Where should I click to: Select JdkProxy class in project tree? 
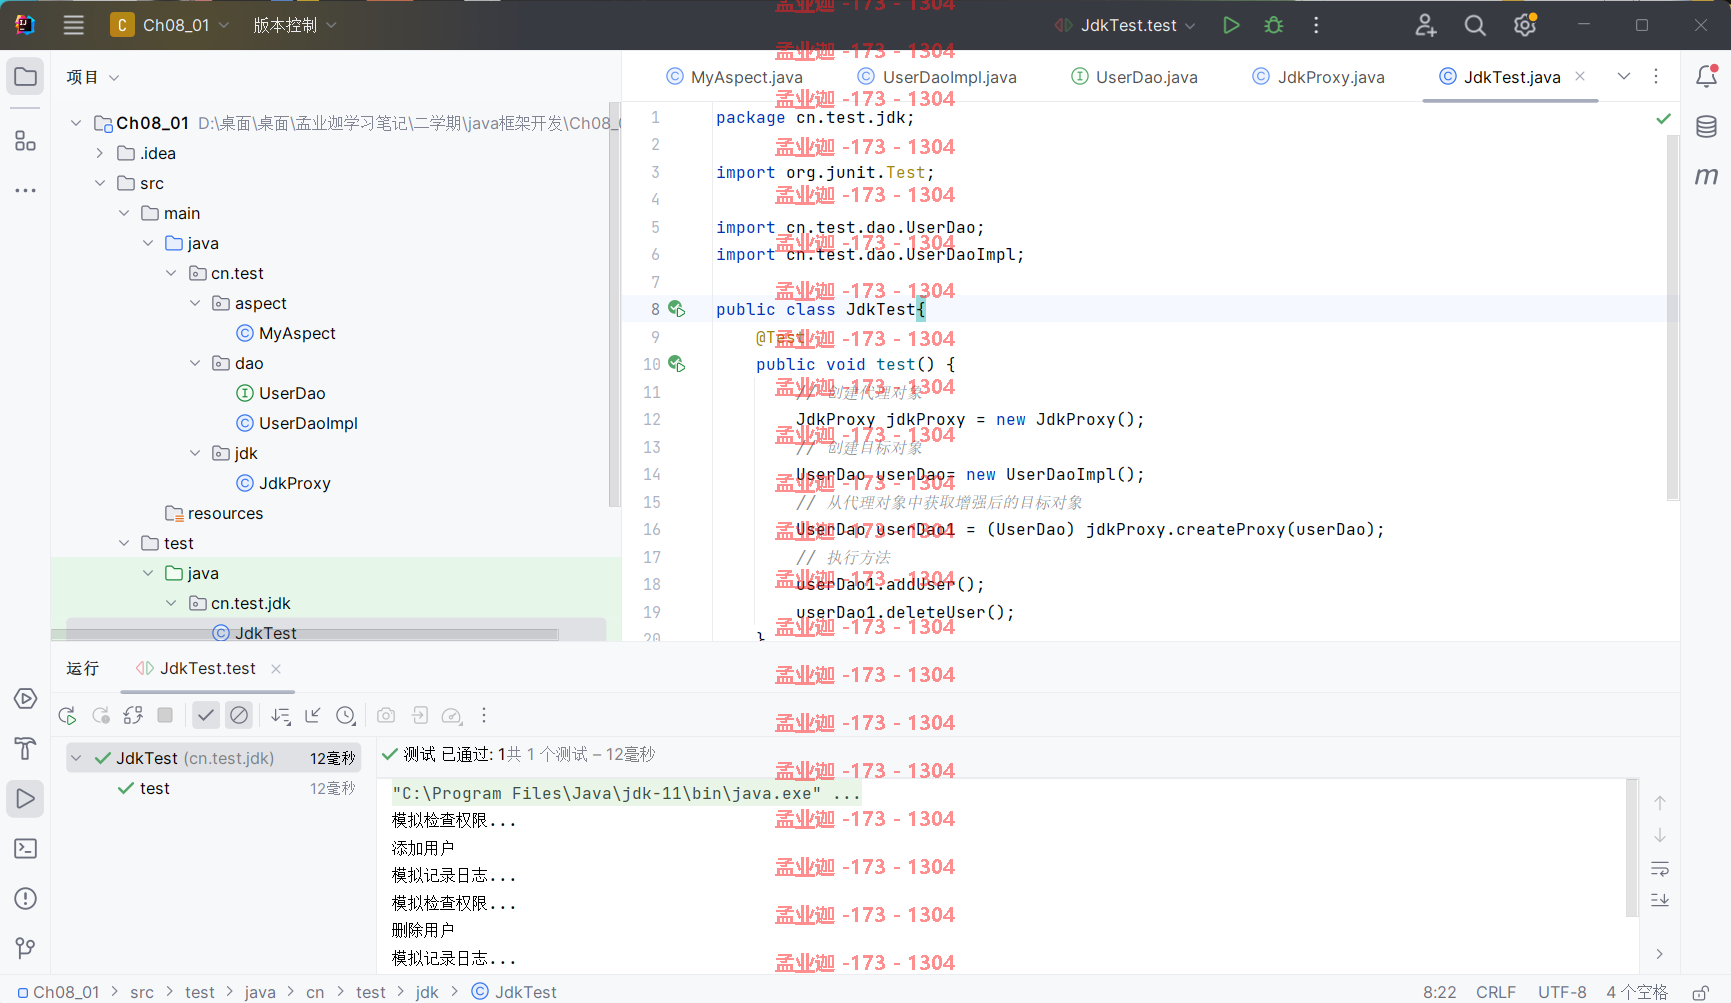283,483
